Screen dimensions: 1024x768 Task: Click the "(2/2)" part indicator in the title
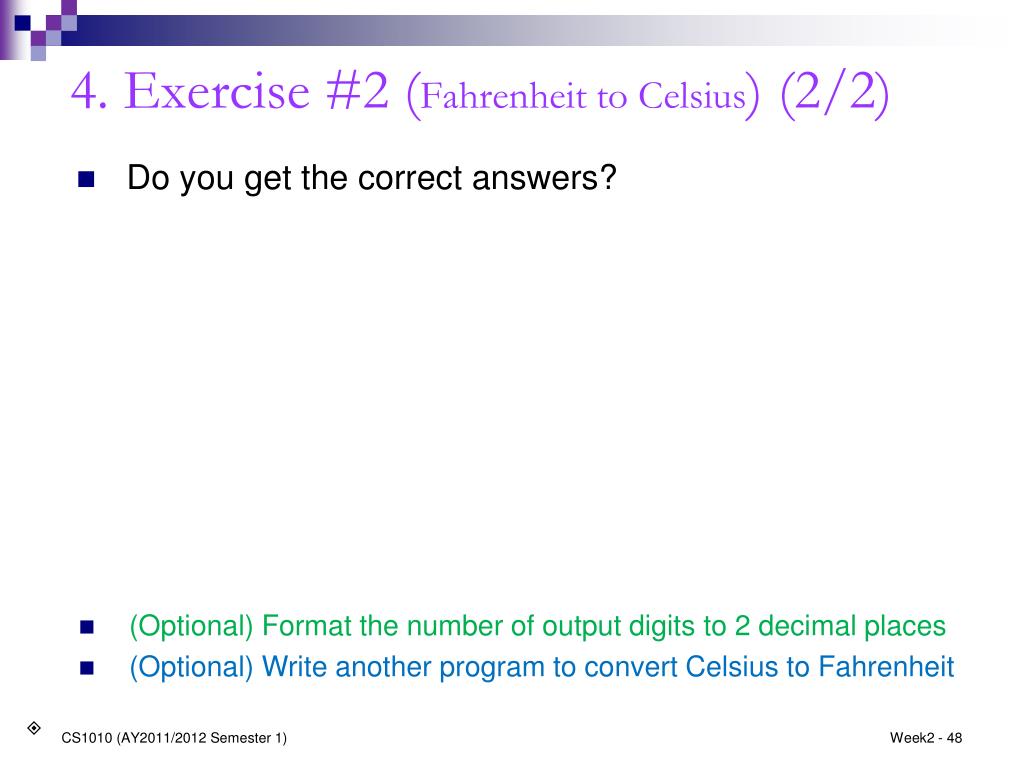pos(835,93)
